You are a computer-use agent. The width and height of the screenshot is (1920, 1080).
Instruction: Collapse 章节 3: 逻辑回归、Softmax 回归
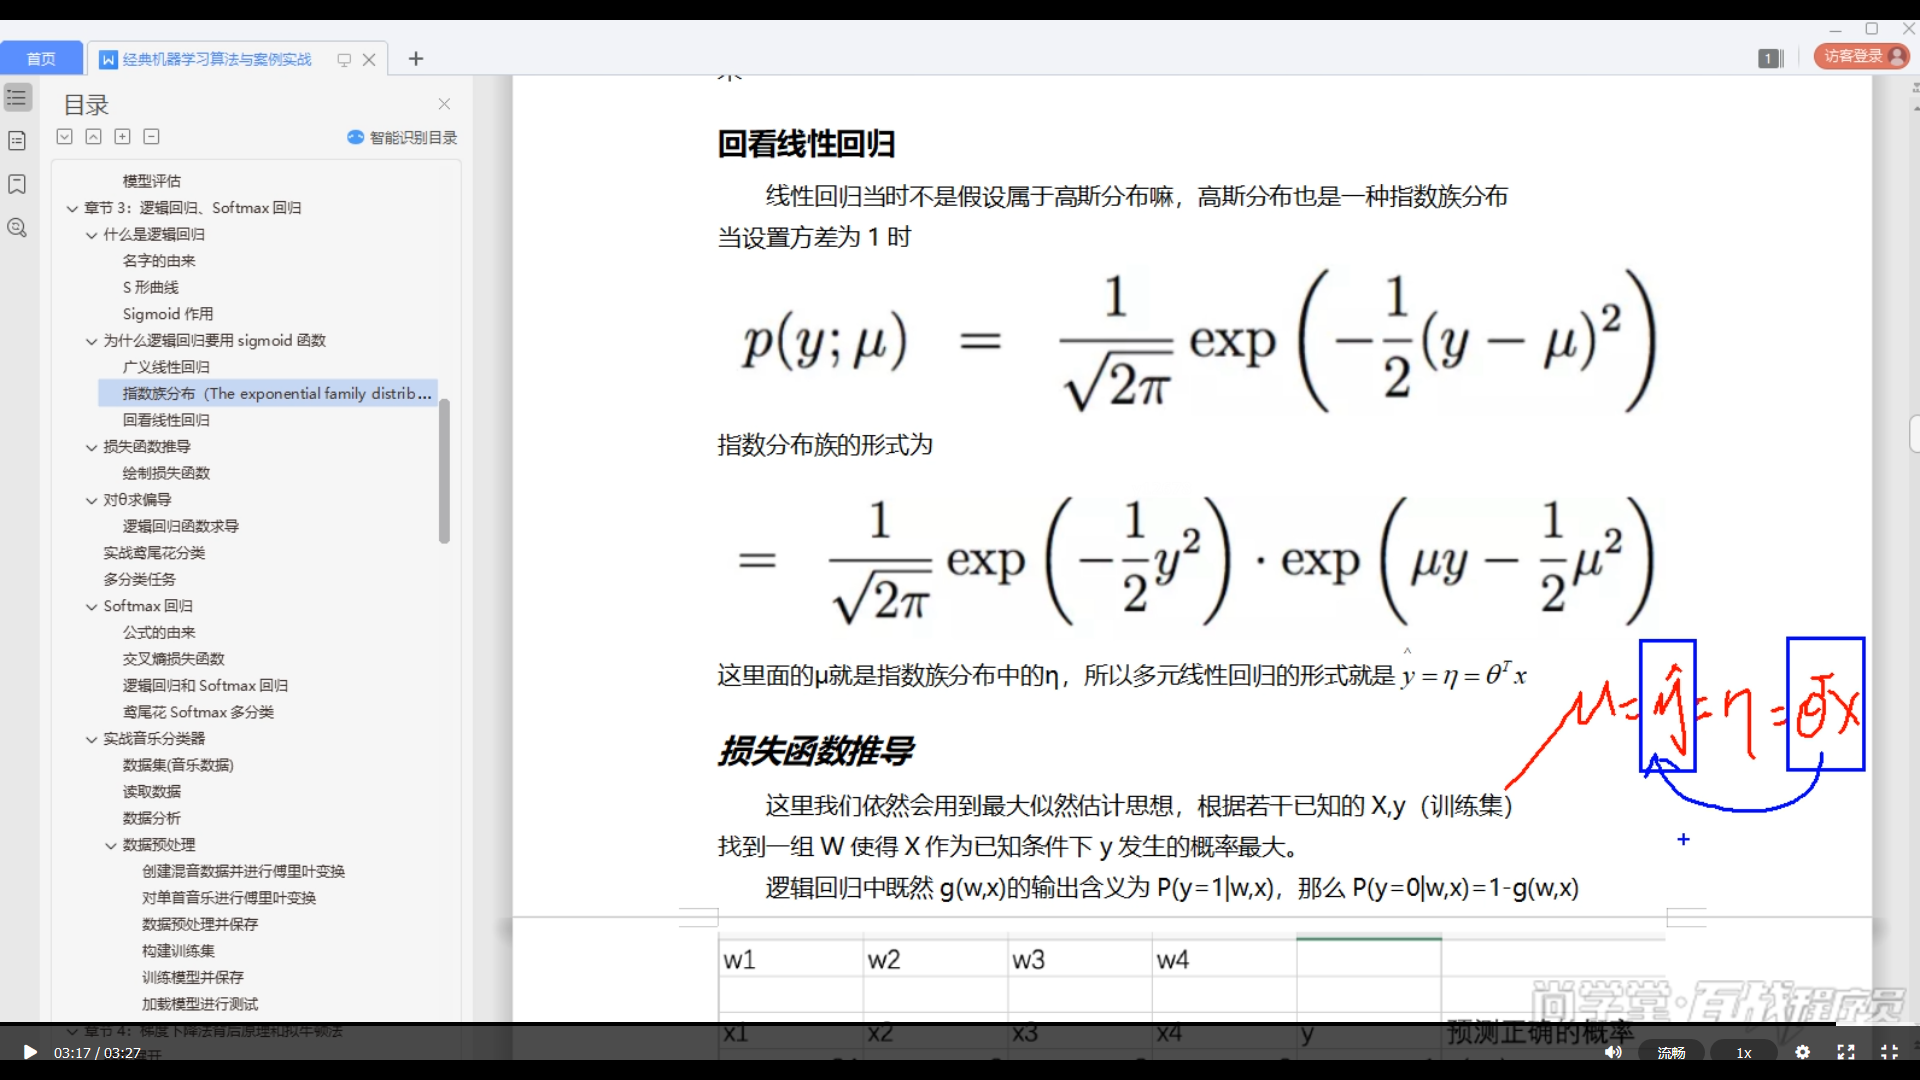coord(72,208)
